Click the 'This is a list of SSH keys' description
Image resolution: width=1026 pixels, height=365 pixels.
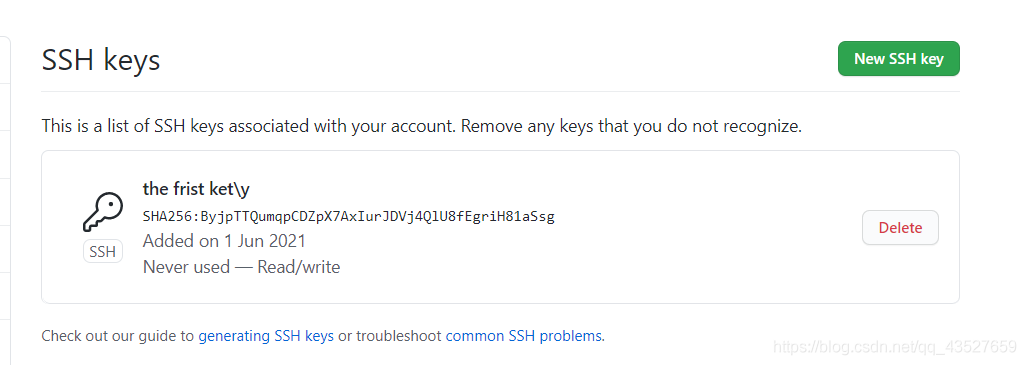[x=421, y=126]
